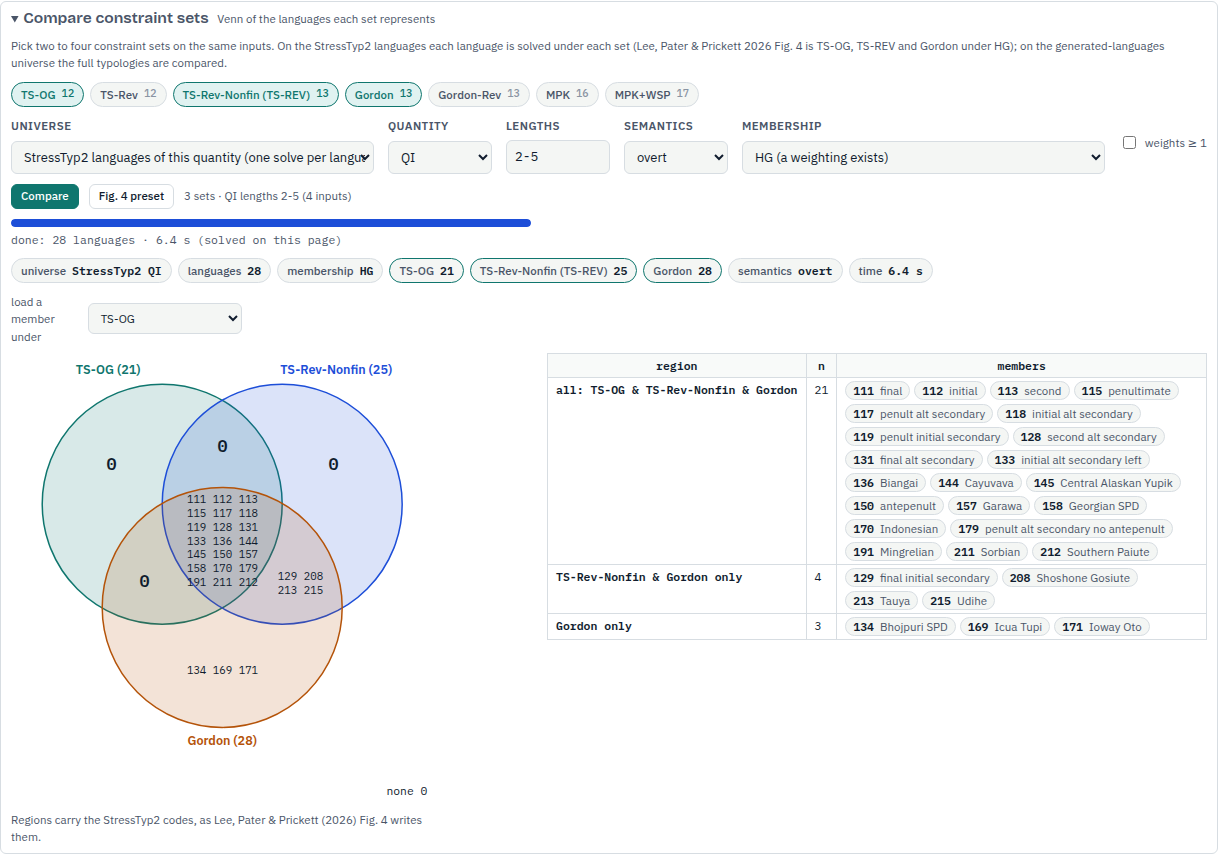This screenshot has width=1218, height=855.
Task: Click the TS-Rev-Nonfin (25) Venn circle label
Action: coord(336,370)
